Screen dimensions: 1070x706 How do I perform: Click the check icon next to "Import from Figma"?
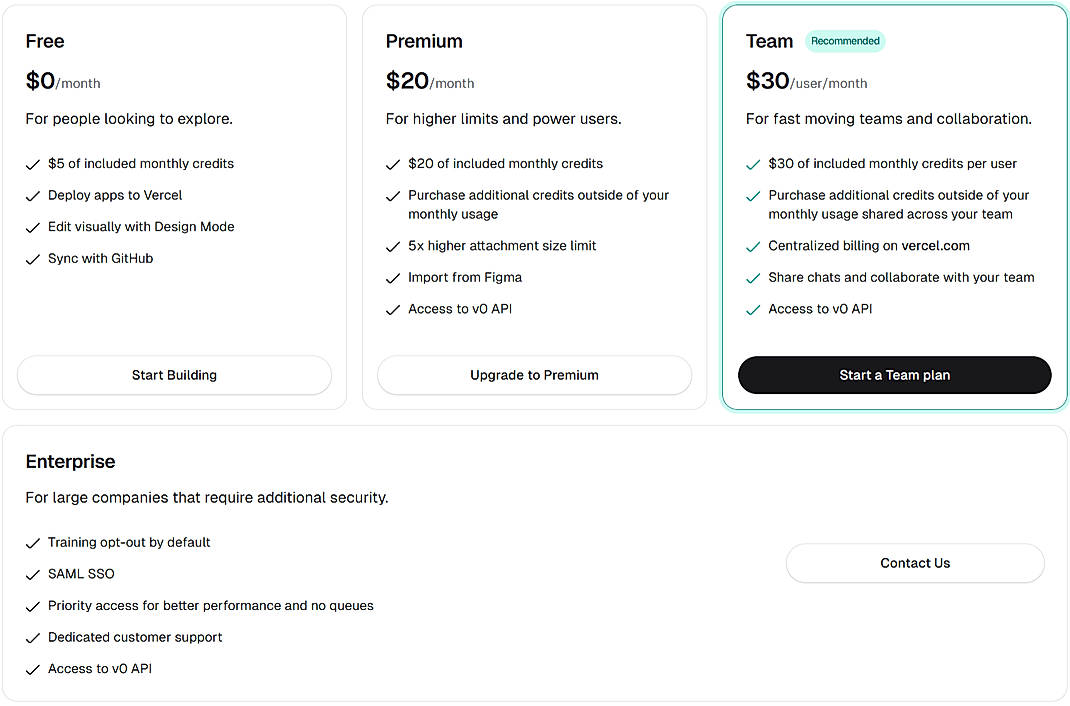[392, 277]
